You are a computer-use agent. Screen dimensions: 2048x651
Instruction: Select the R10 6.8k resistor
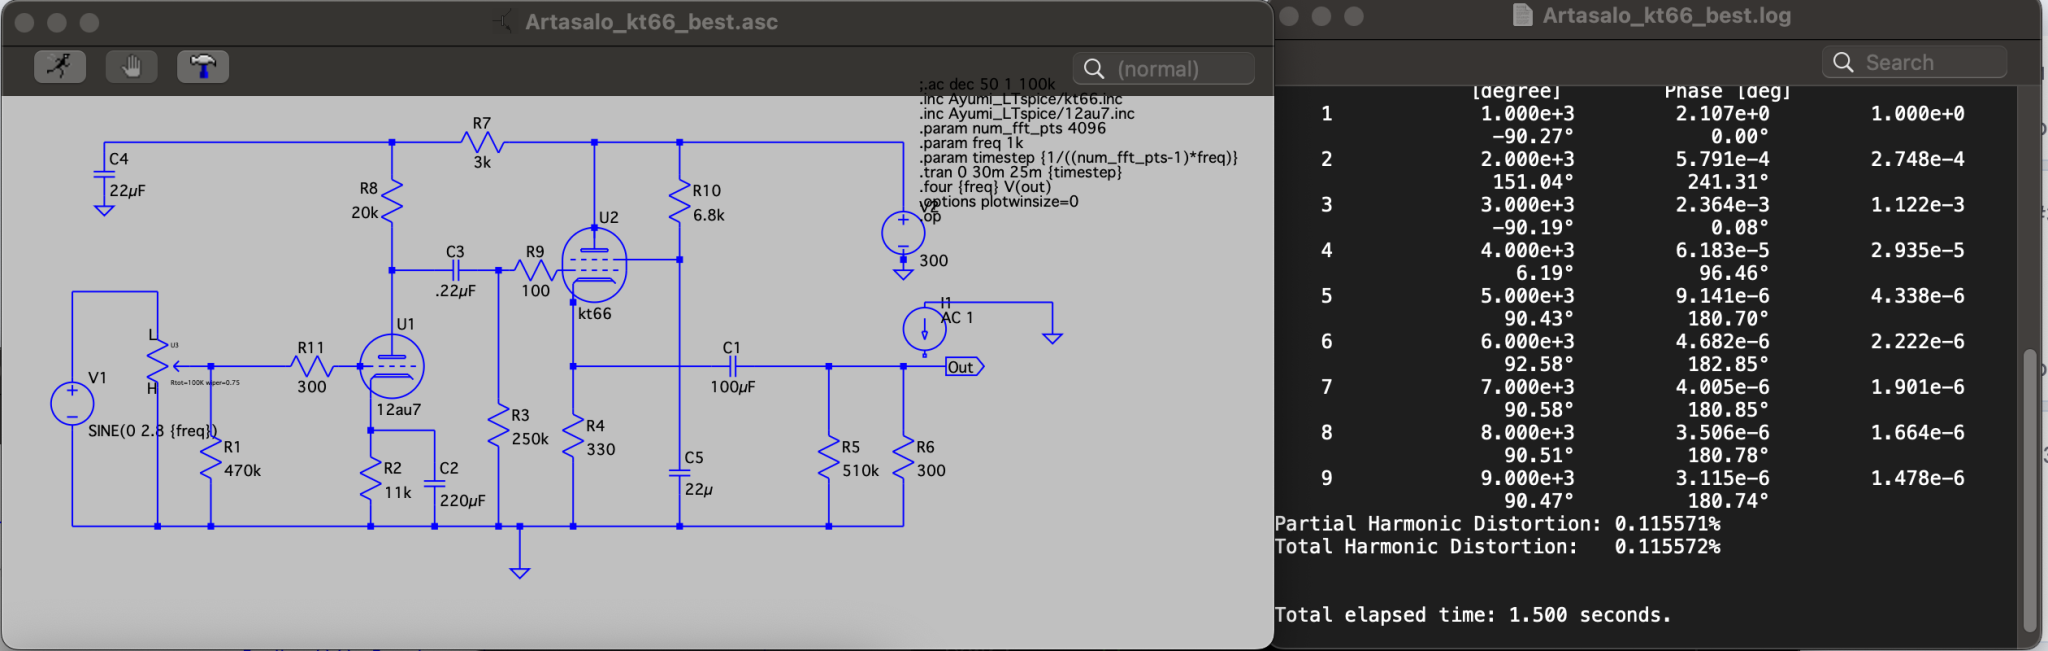tap(679, 201)
